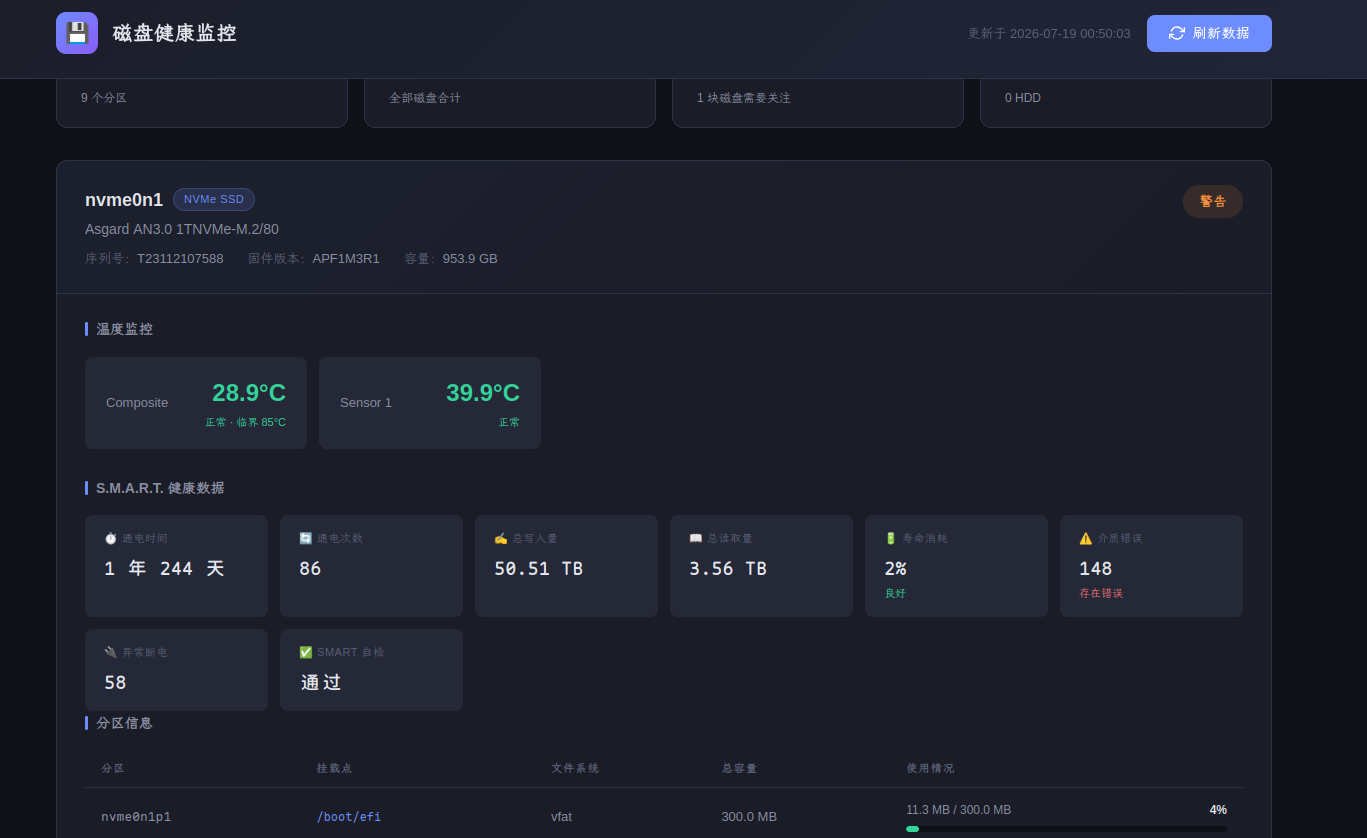Click the SMART self-test result 通过
1367x838 pixels.
[321, 683]
